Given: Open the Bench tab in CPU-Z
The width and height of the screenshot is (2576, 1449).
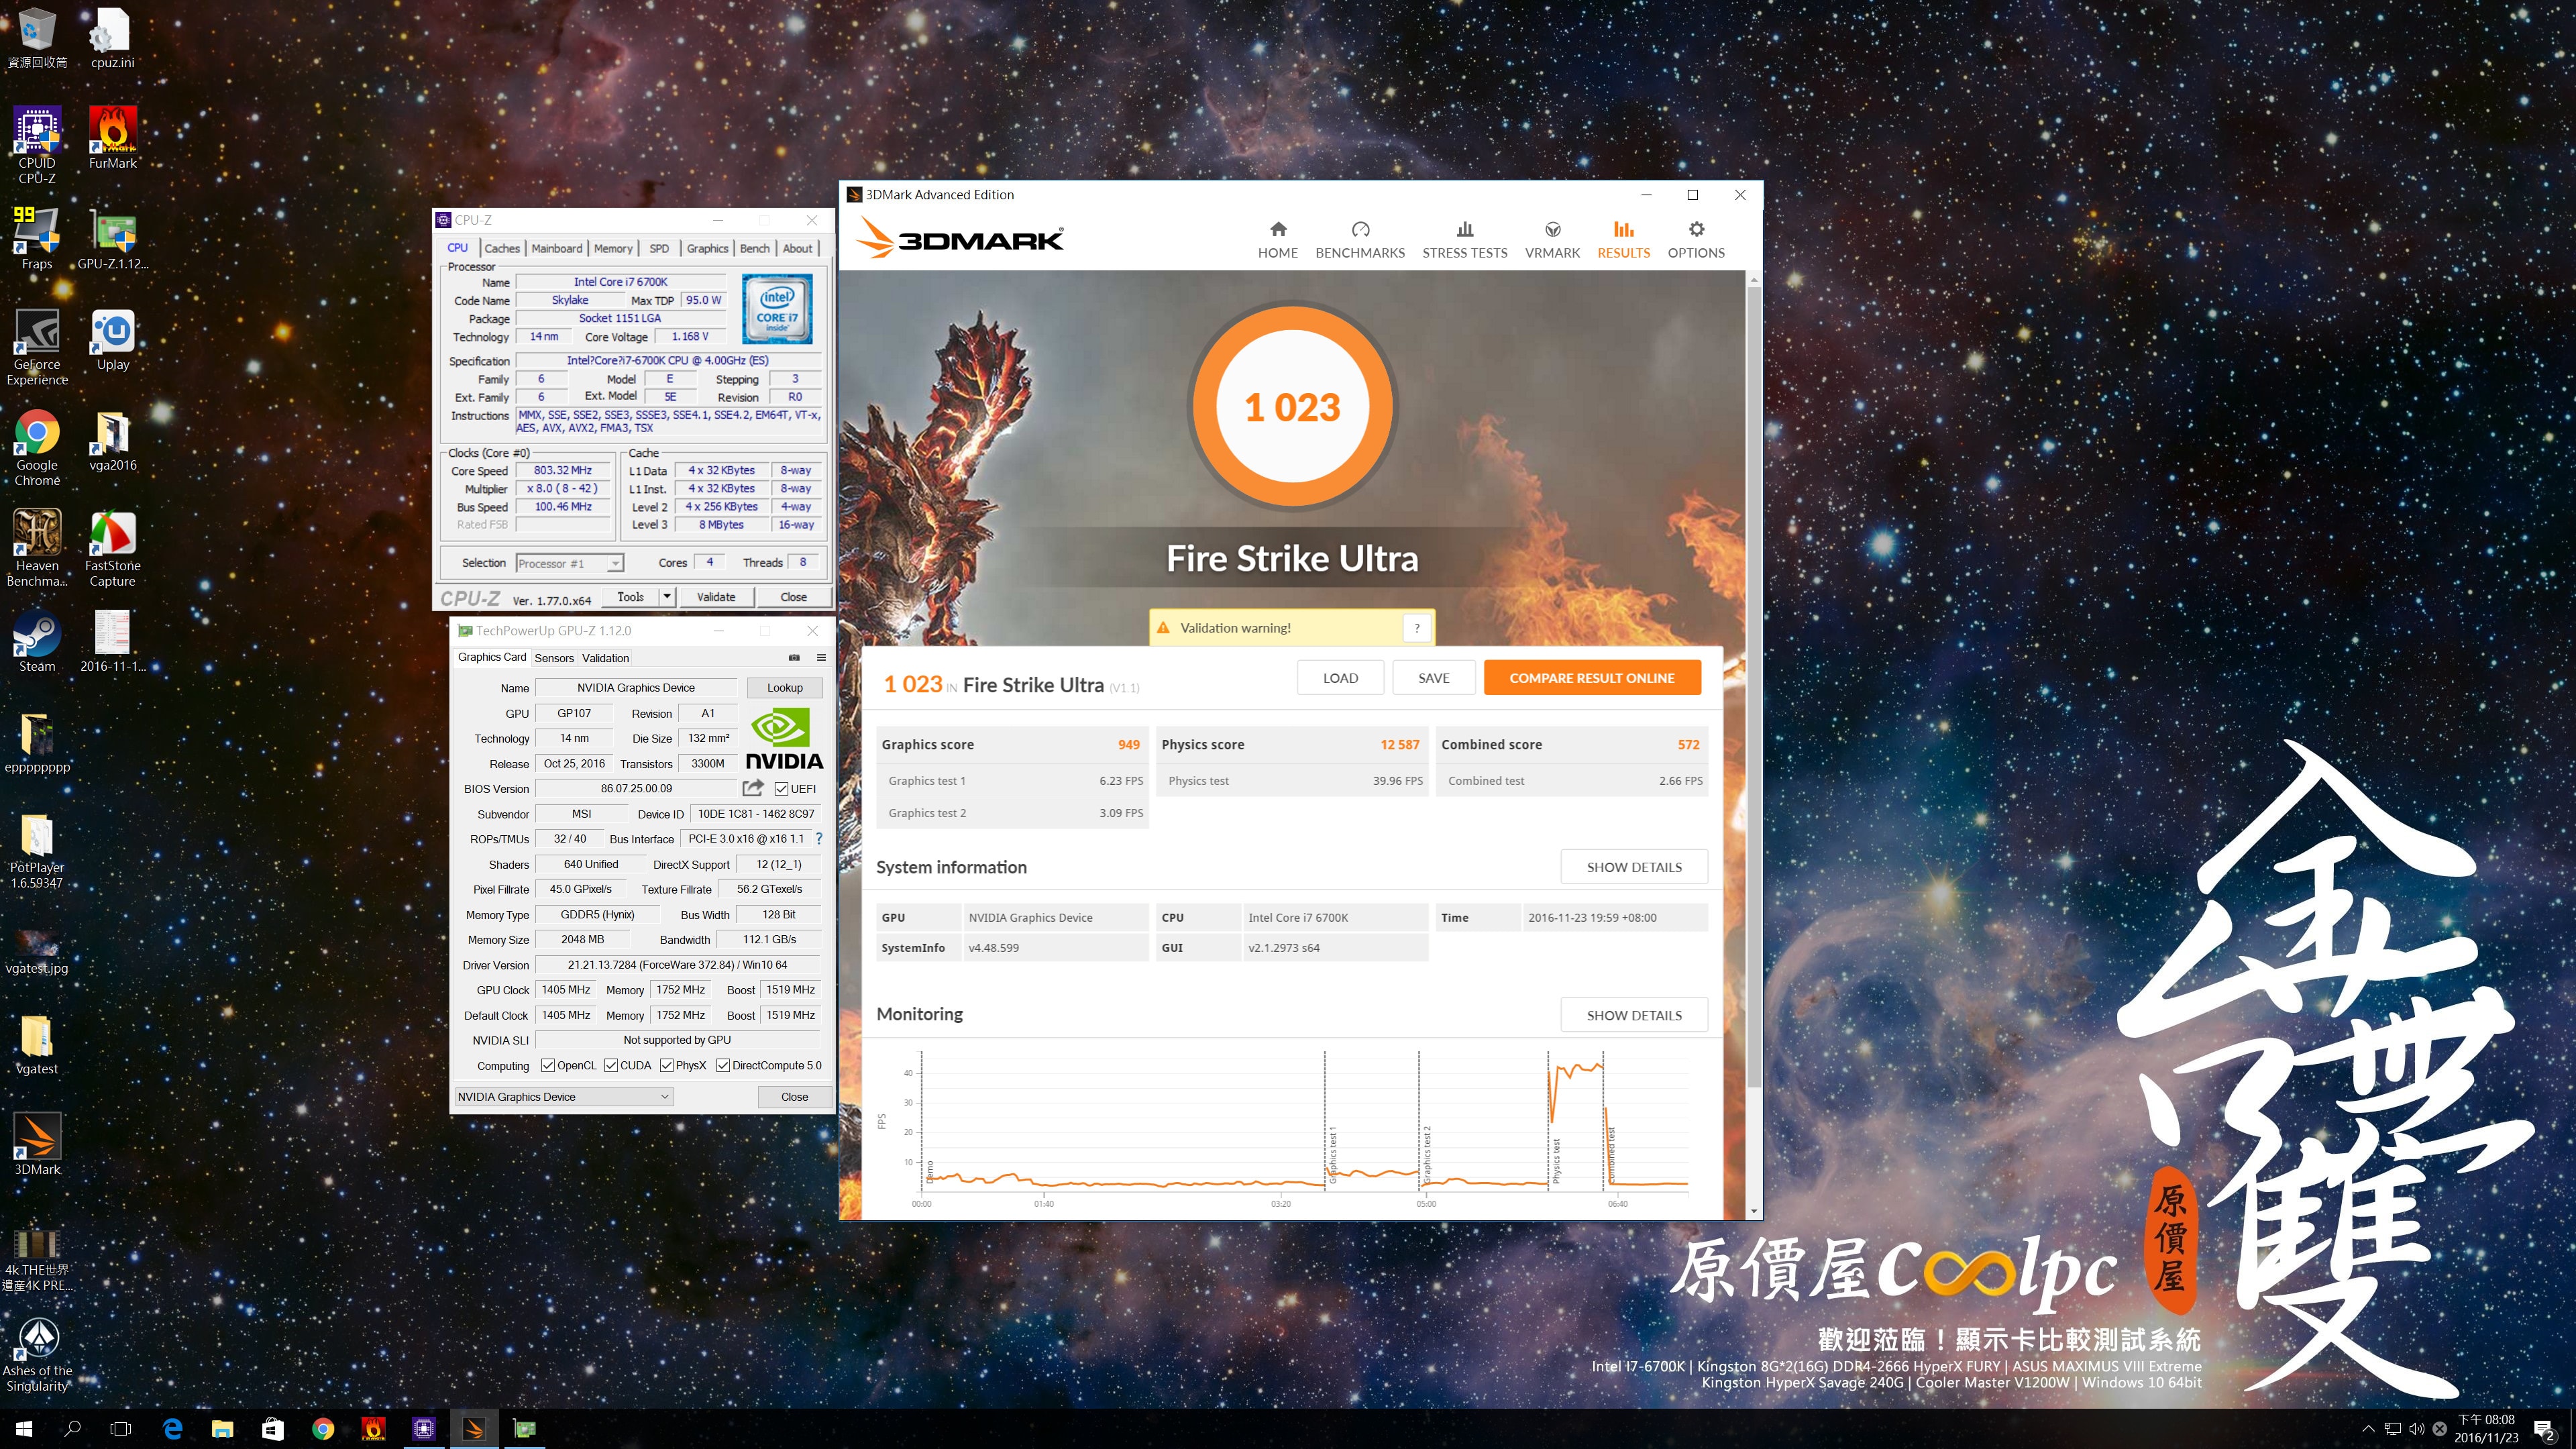Looking at the screenshot, I should tap(755, 248).
